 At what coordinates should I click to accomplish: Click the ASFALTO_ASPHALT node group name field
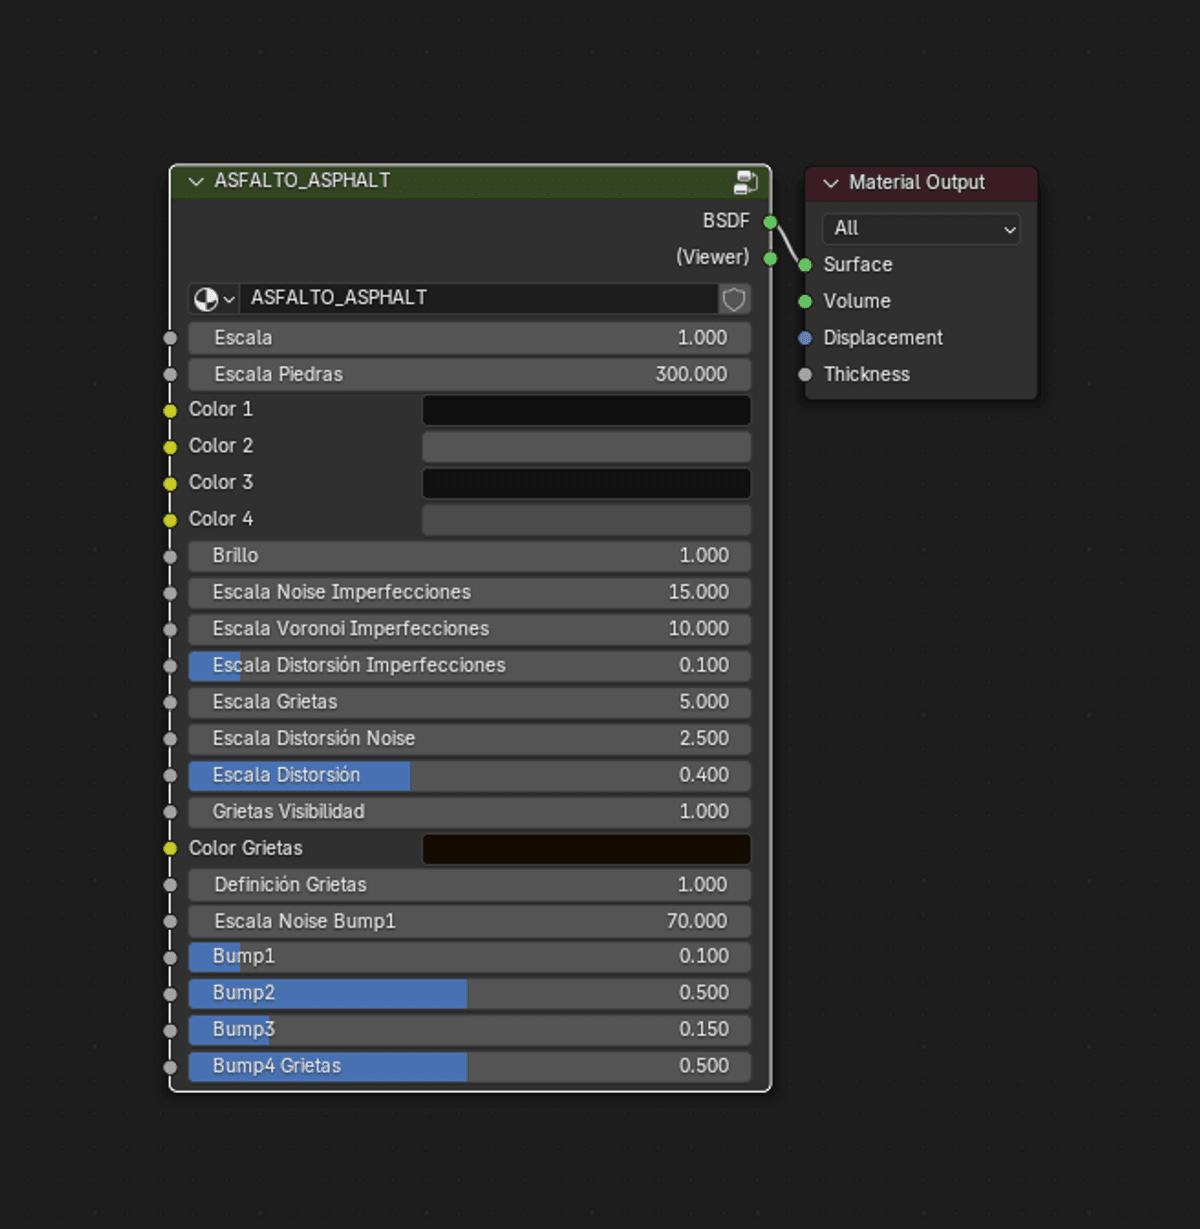[479, 299]
